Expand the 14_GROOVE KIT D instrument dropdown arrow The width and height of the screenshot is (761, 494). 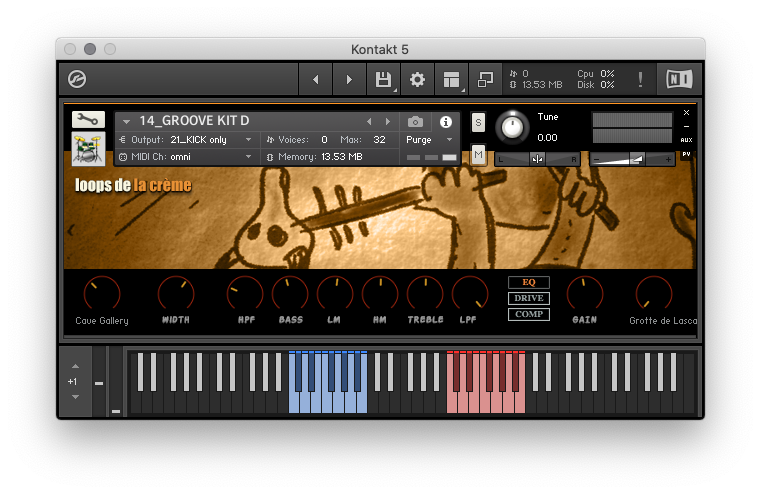click(126, 121)
